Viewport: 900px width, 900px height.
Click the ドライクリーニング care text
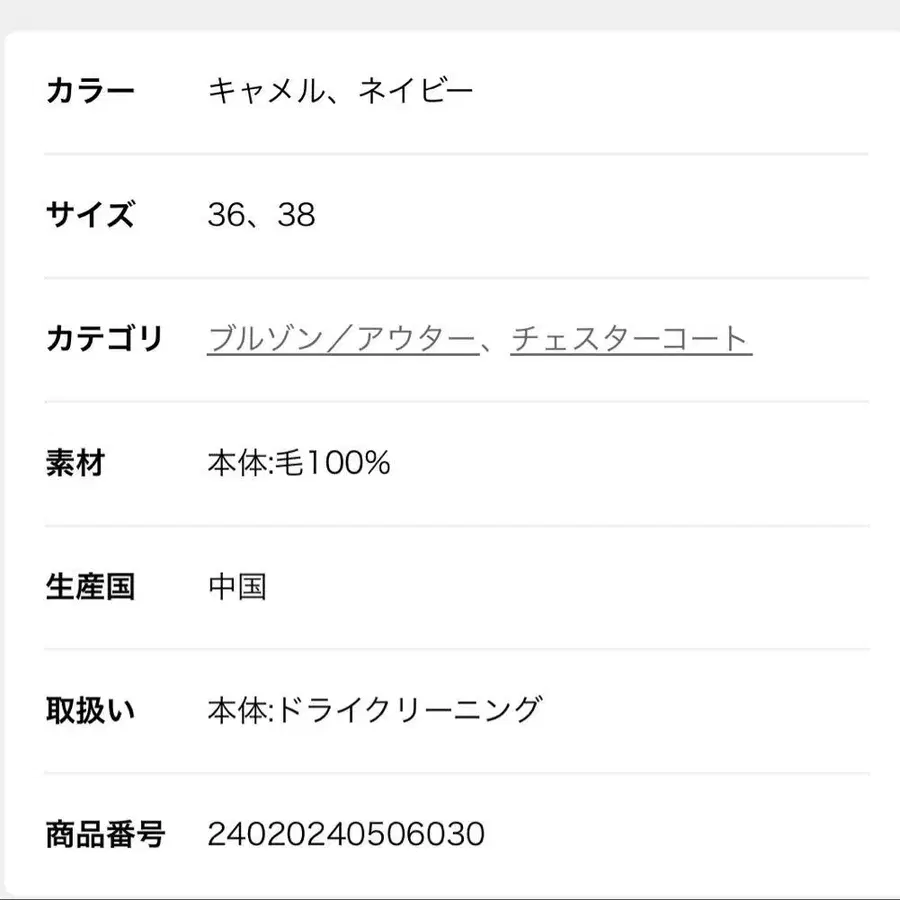[x=407, y=710]
